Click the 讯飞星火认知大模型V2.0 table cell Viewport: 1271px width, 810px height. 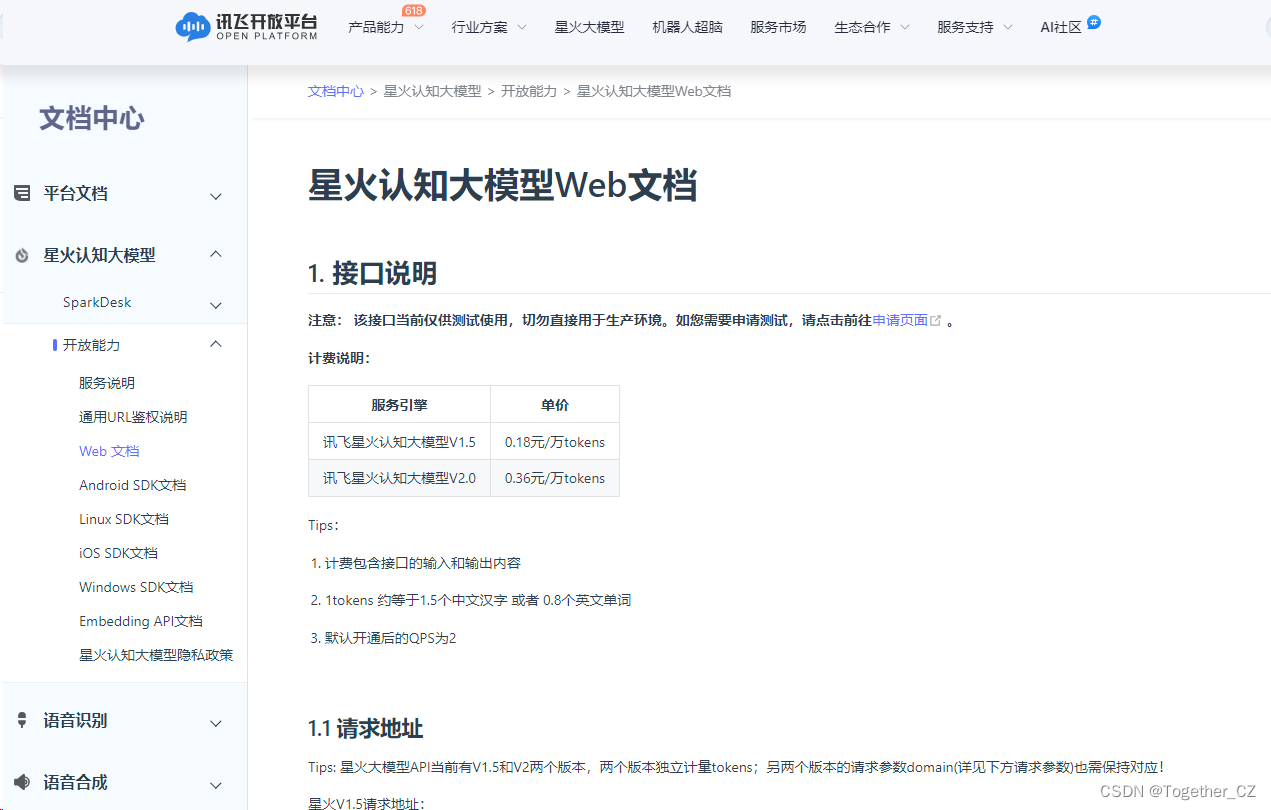[399, 478]
